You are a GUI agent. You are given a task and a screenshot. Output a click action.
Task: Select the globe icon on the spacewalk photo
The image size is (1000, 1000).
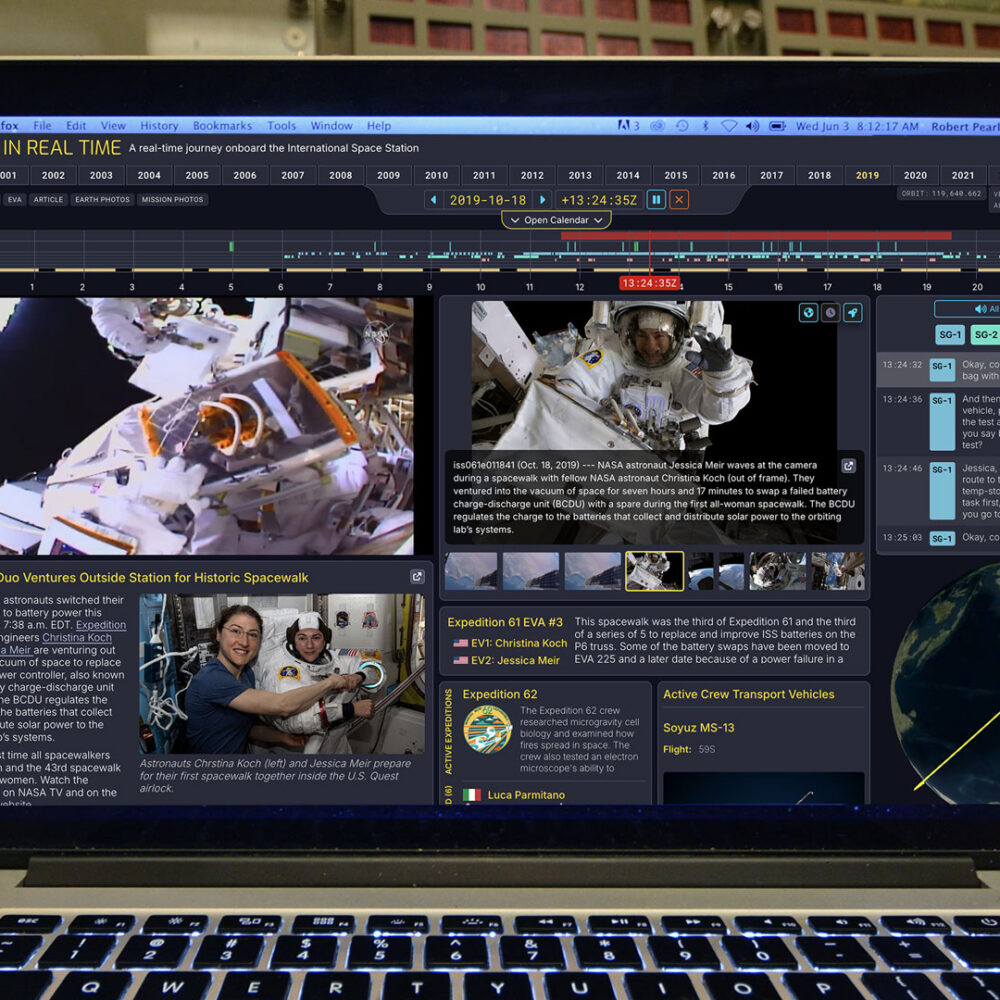[x=808, y=312]
